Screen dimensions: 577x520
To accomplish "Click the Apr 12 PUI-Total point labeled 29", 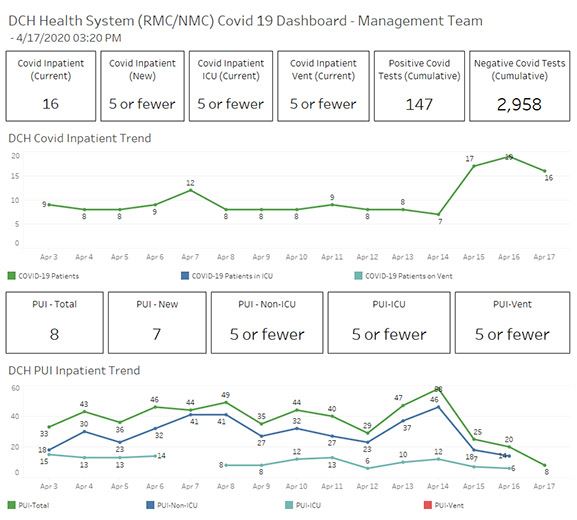I will point(367,433).
